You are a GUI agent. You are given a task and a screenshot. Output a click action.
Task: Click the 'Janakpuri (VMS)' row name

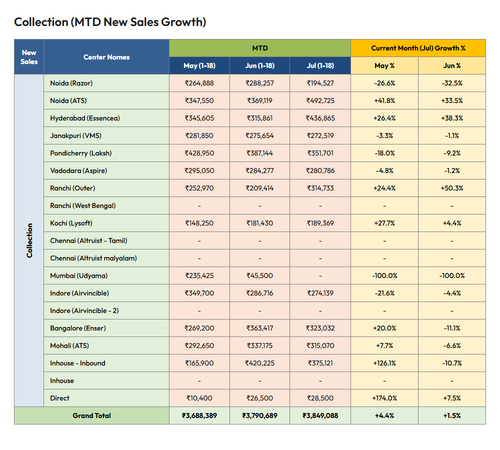[76, 136]
